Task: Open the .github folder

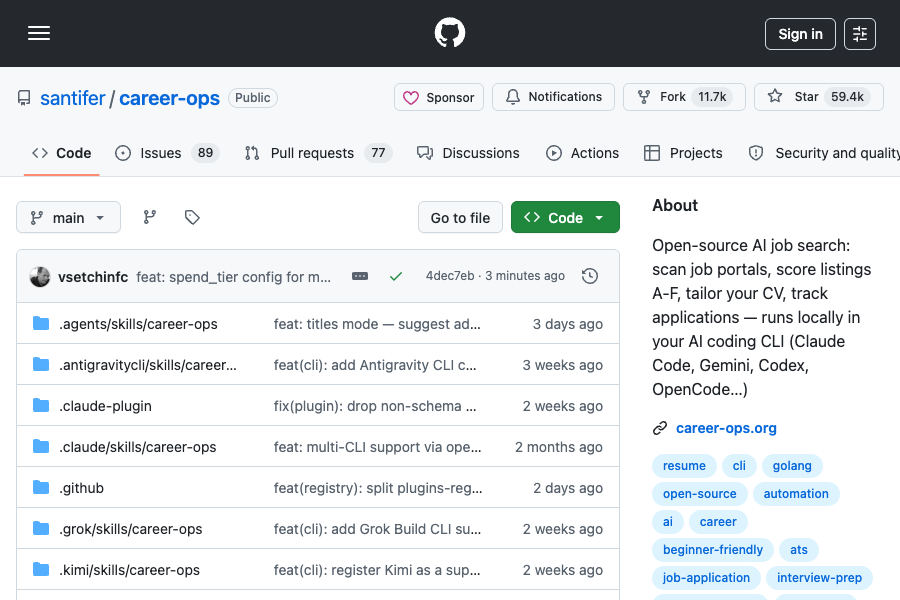Action: click(x=82, y=488)
